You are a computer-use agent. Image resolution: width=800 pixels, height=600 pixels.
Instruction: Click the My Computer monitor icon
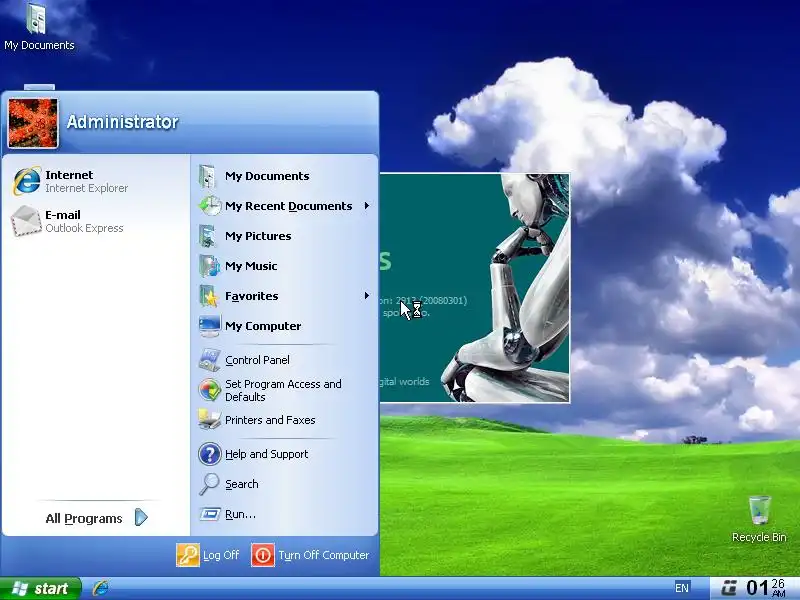(209, 326)
